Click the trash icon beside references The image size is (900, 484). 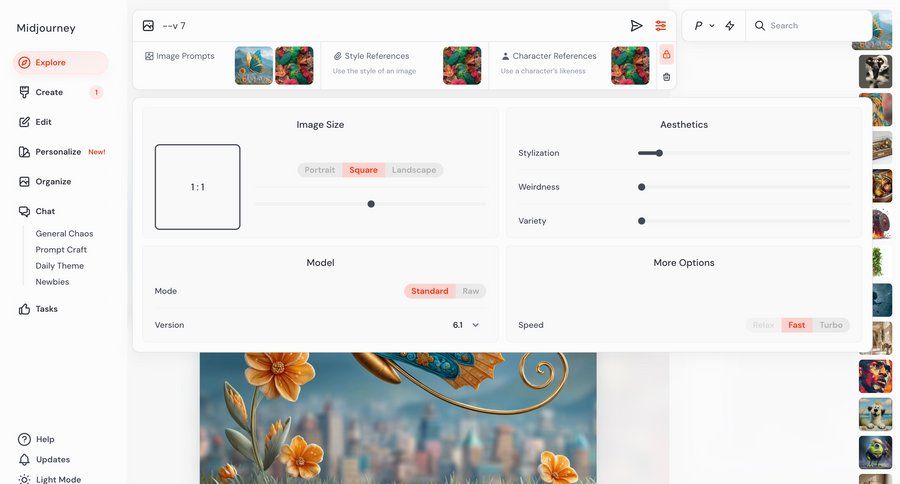[666, 77]
